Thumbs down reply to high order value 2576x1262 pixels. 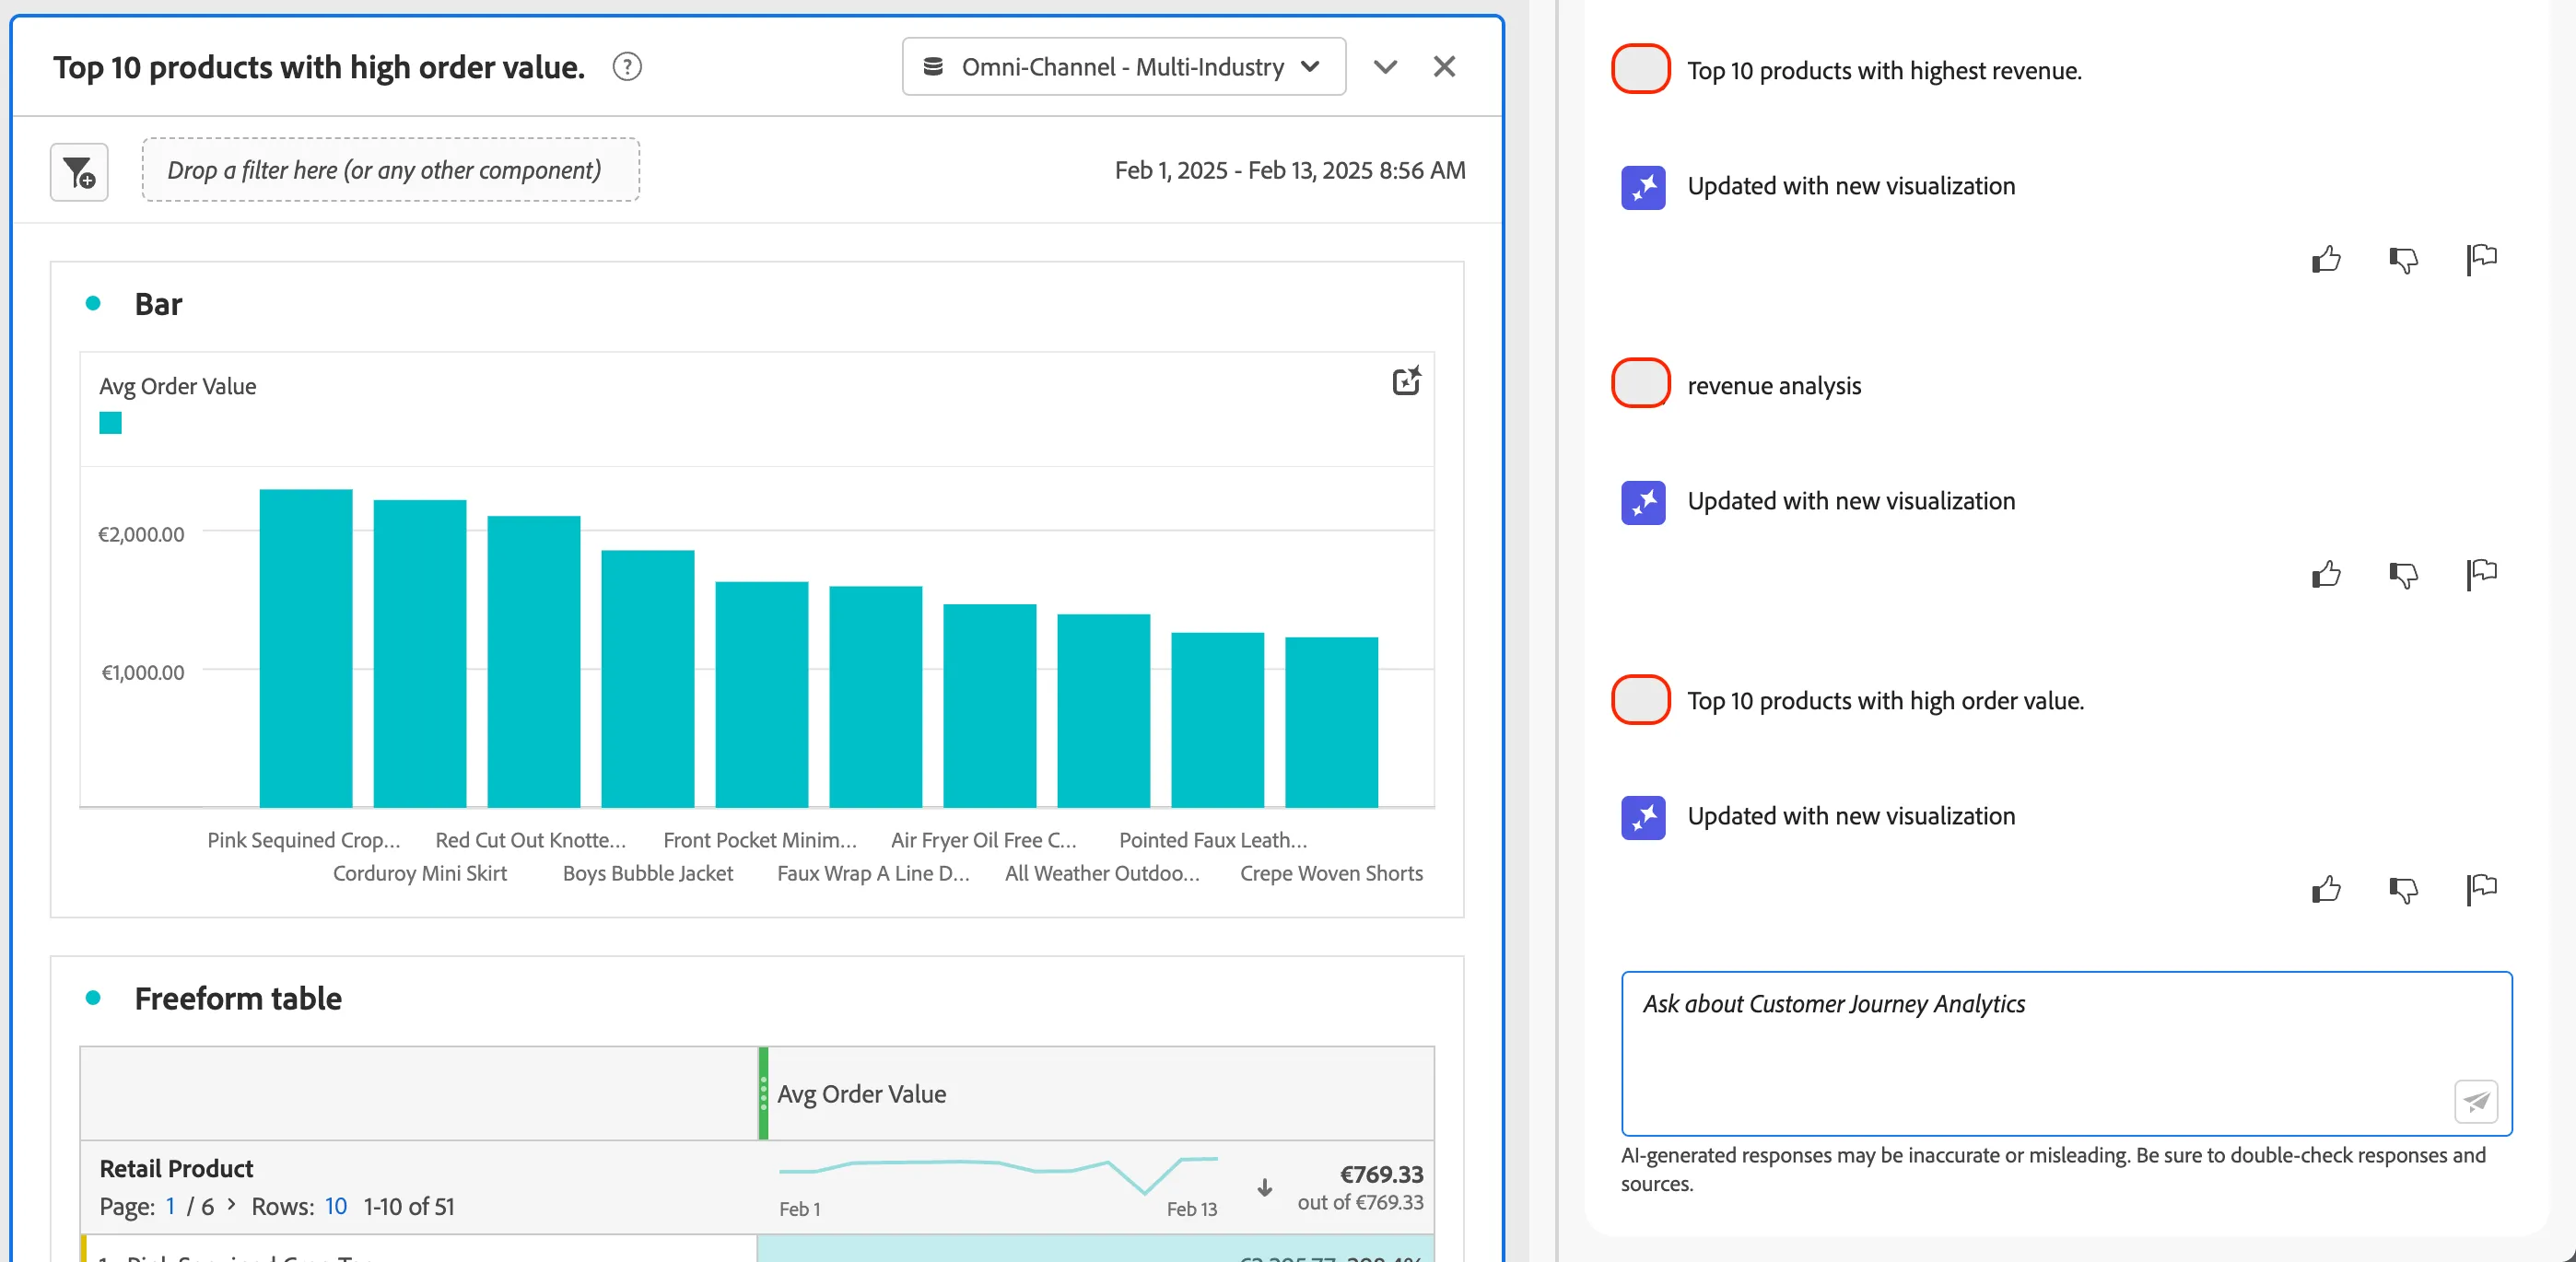(2403, 890)
